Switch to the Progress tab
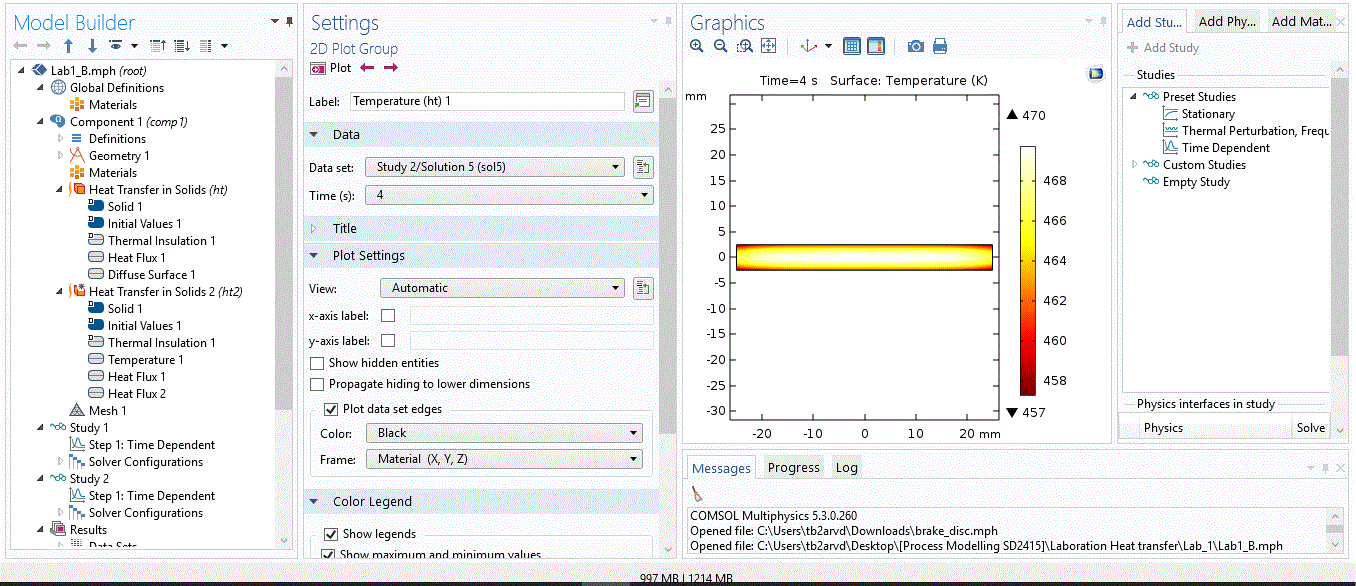1356x586 pixels. click(793, 467)
